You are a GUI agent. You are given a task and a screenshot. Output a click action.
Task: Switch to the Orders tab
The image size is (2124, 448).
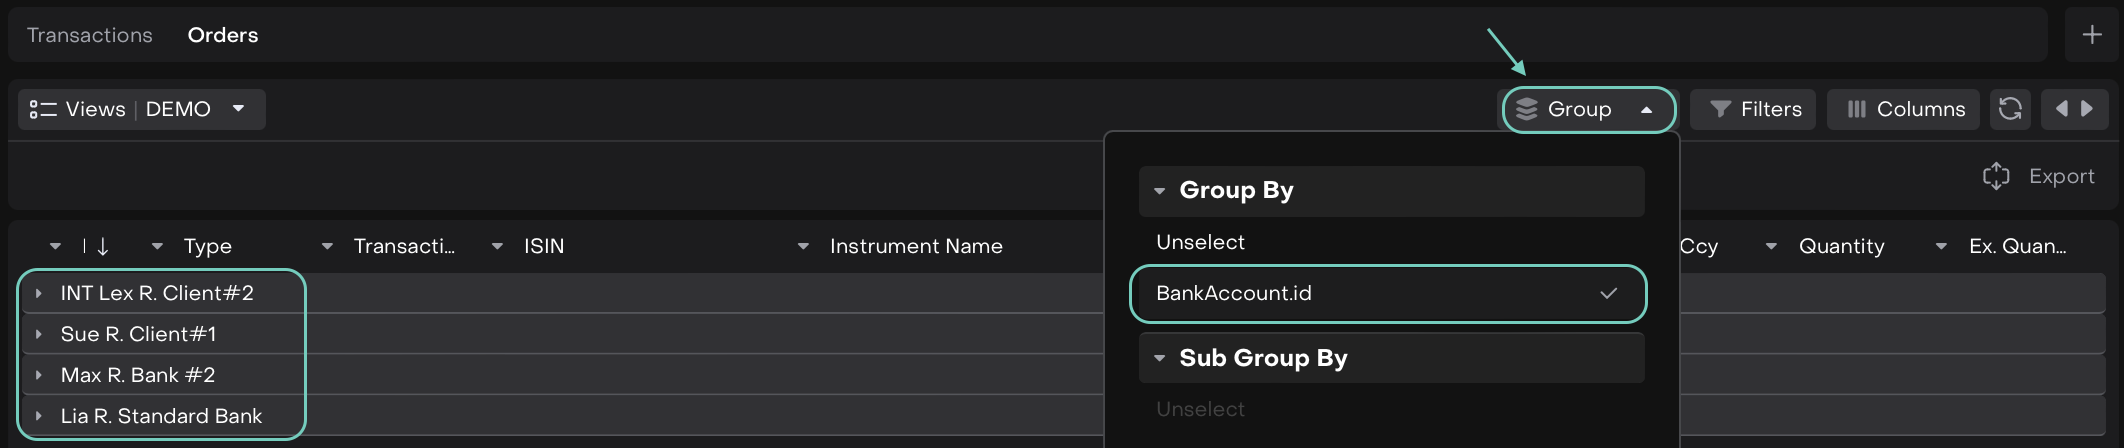pos(223,35)
